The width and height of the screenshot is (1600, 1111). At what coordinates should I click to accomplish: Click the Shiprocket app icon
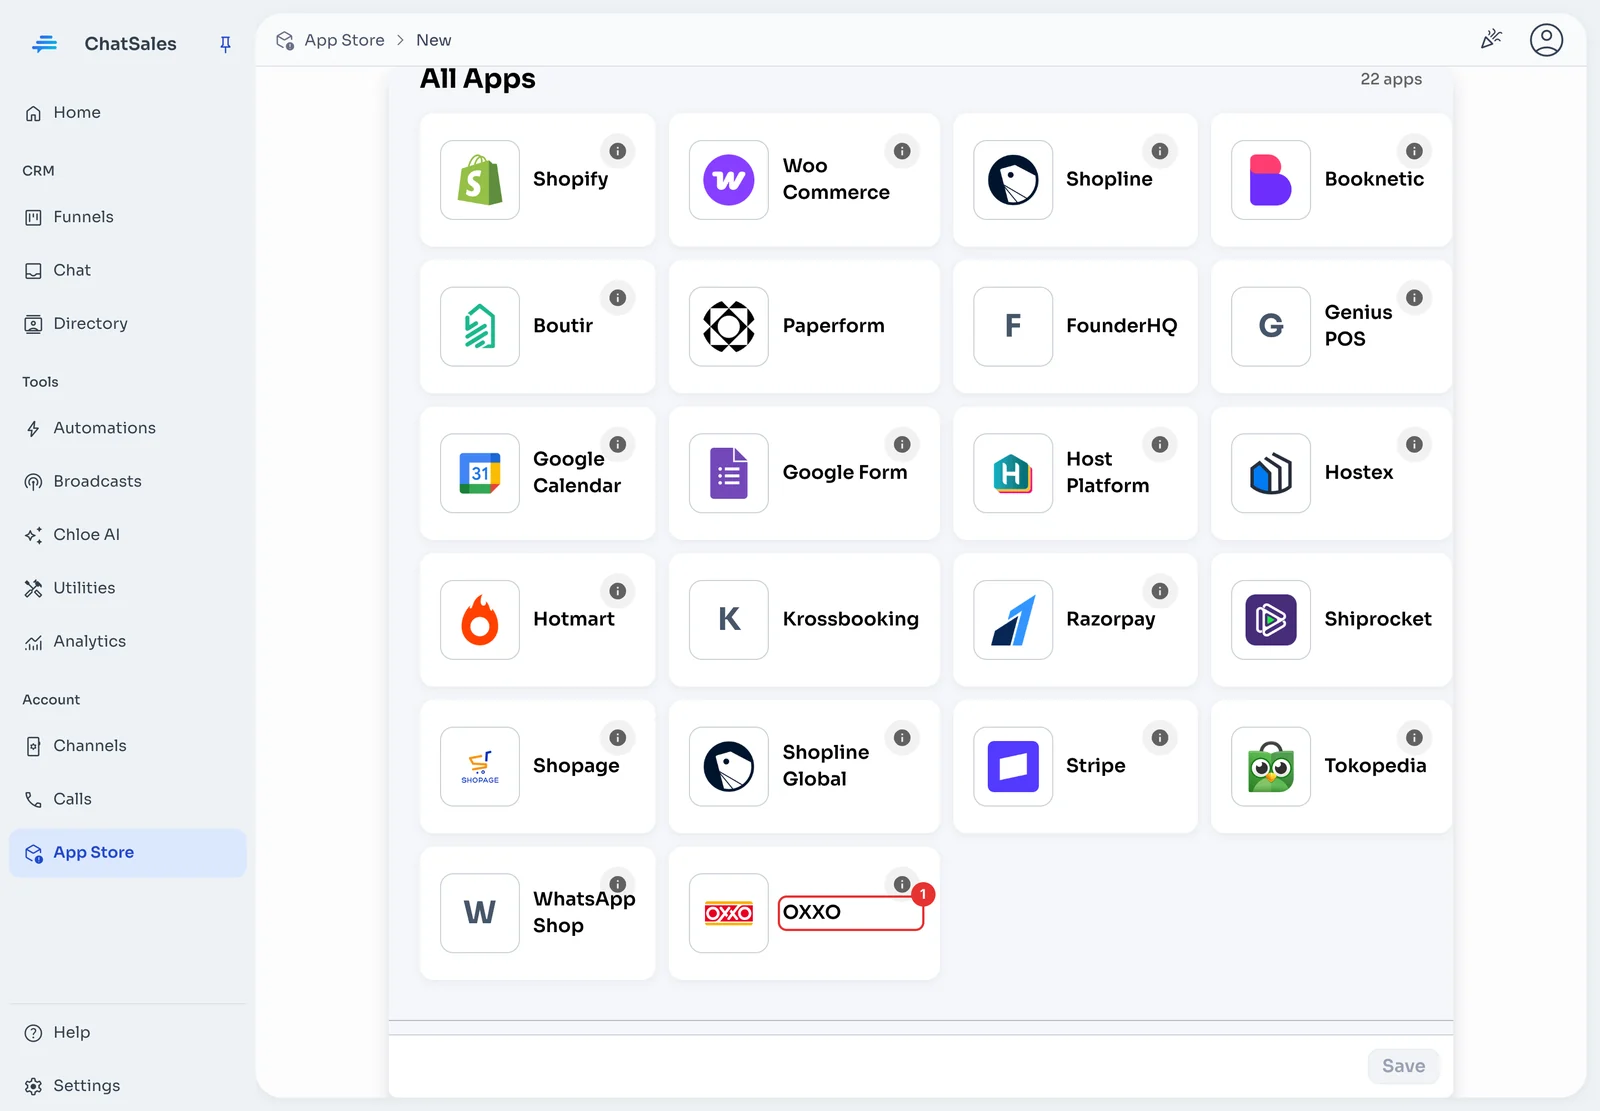tap(1271, 620)
